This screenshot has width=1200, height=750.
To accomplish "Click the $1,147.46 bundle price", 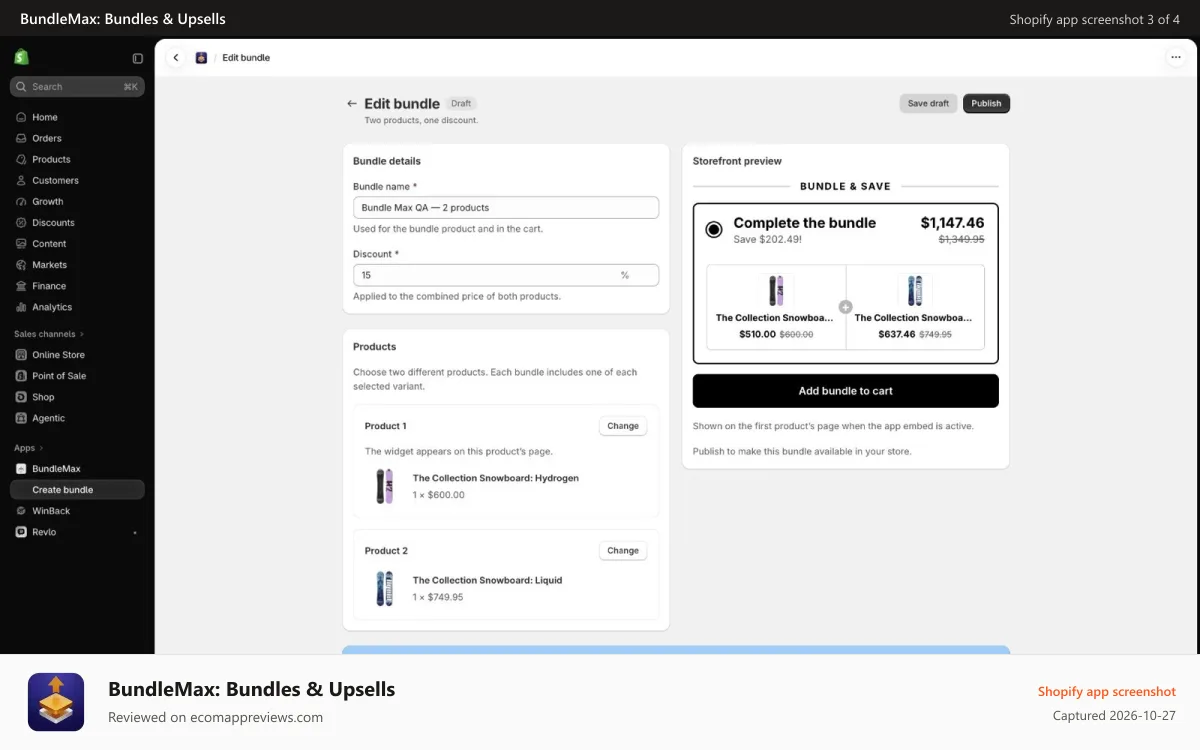I will coord(952,223).
